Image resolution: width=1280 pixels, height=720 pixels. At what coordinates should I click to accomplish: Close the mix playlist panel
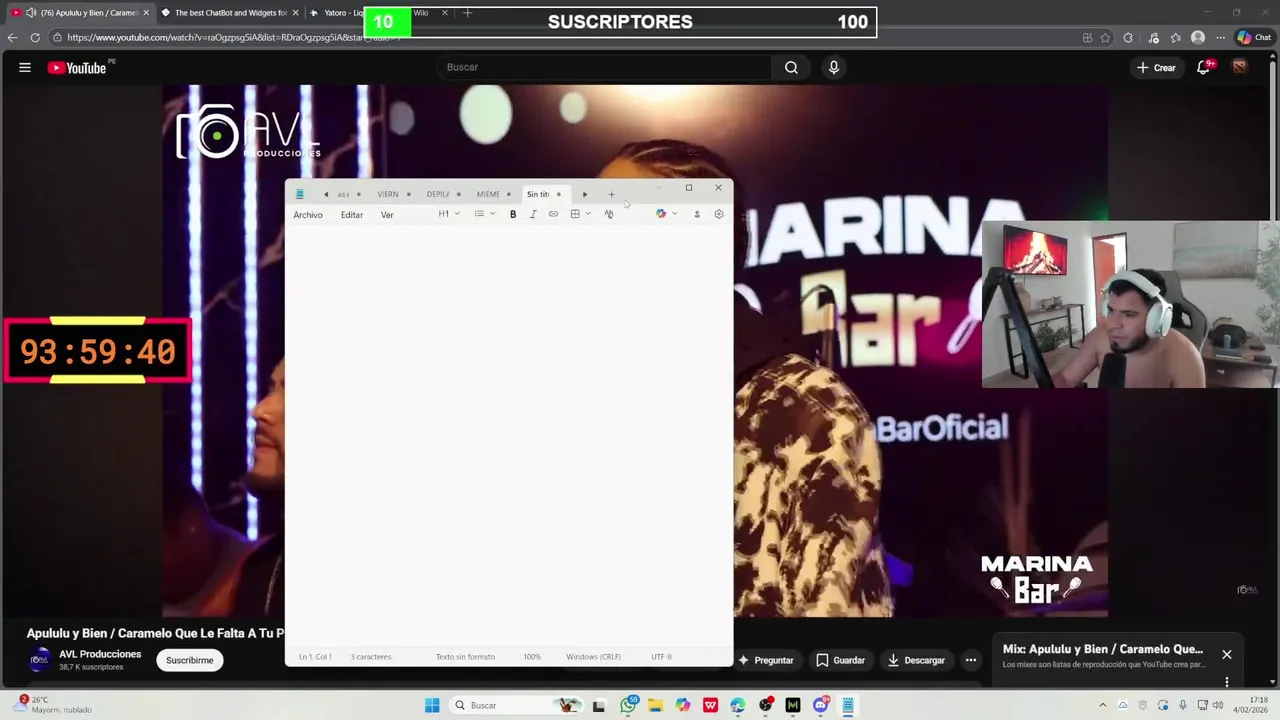pyautogui.click(x=1227, y=655)
